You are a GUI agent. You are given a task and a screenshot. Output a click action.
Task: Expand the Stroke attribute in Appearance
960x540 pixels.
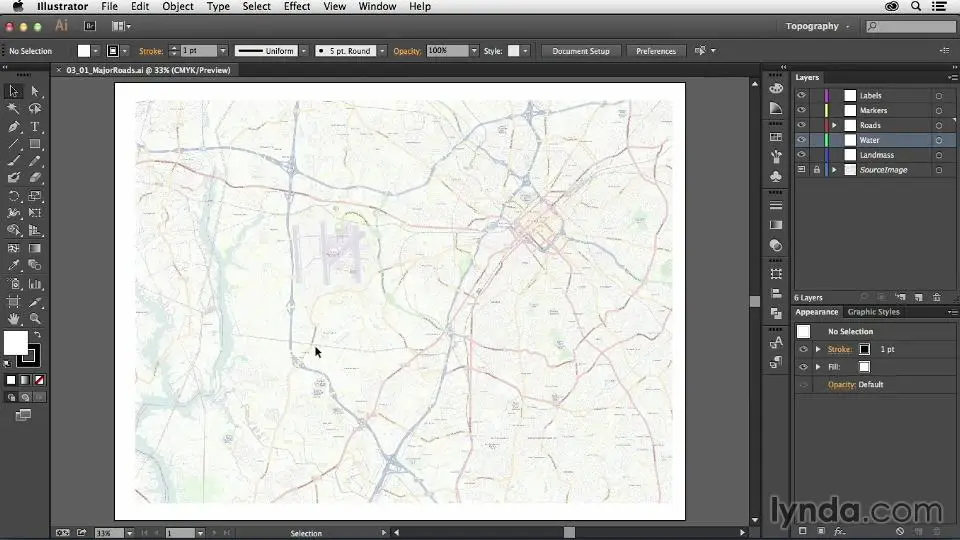tap(818, 349)
